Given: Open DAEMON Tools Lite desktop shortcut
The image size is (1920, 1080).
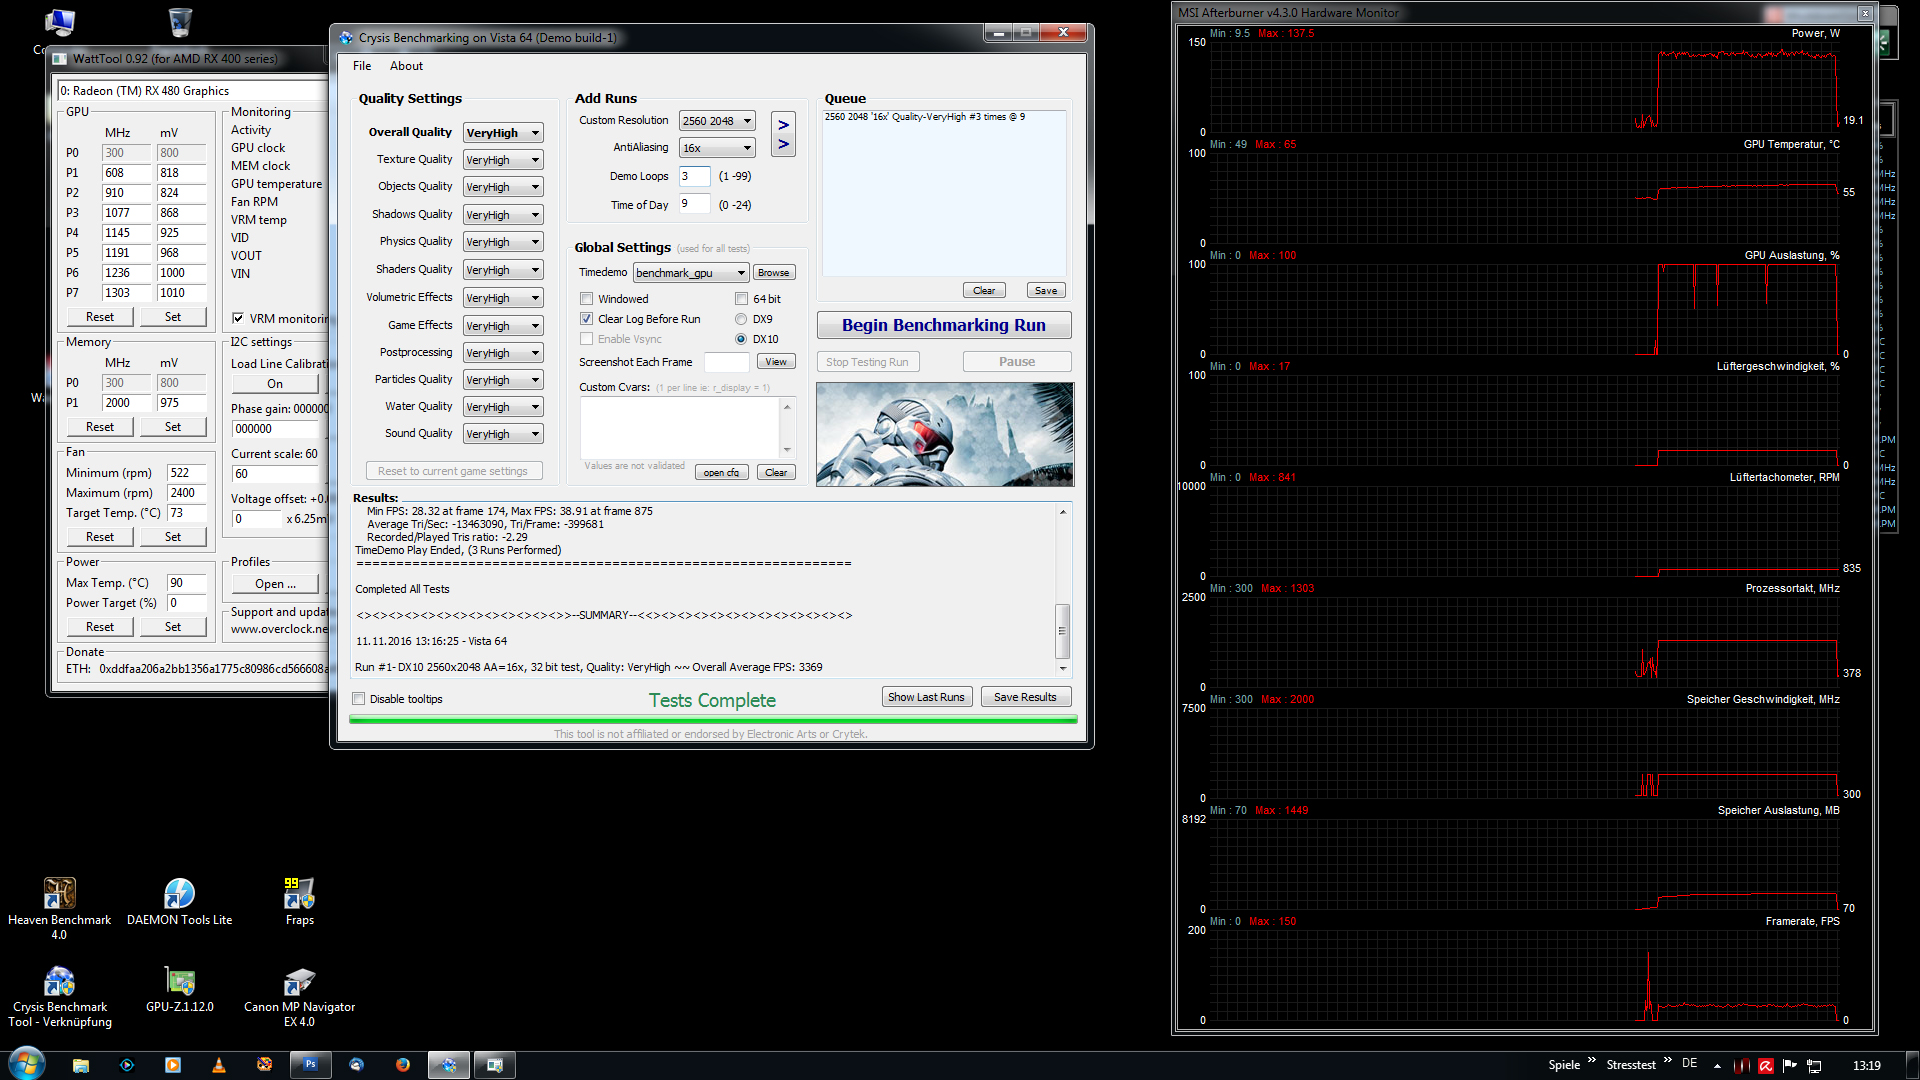Looking at the screenshot, I should [179, 893].
